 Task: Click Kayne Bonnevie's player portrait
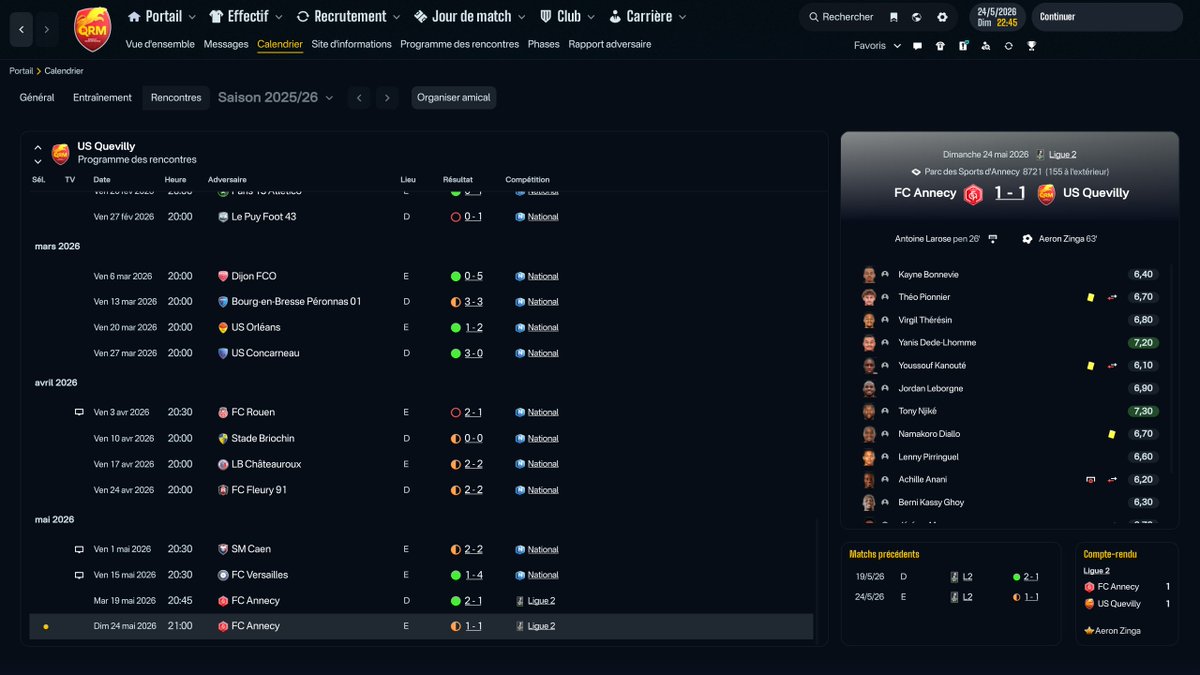pyautogui.click(x=869, y=274)
